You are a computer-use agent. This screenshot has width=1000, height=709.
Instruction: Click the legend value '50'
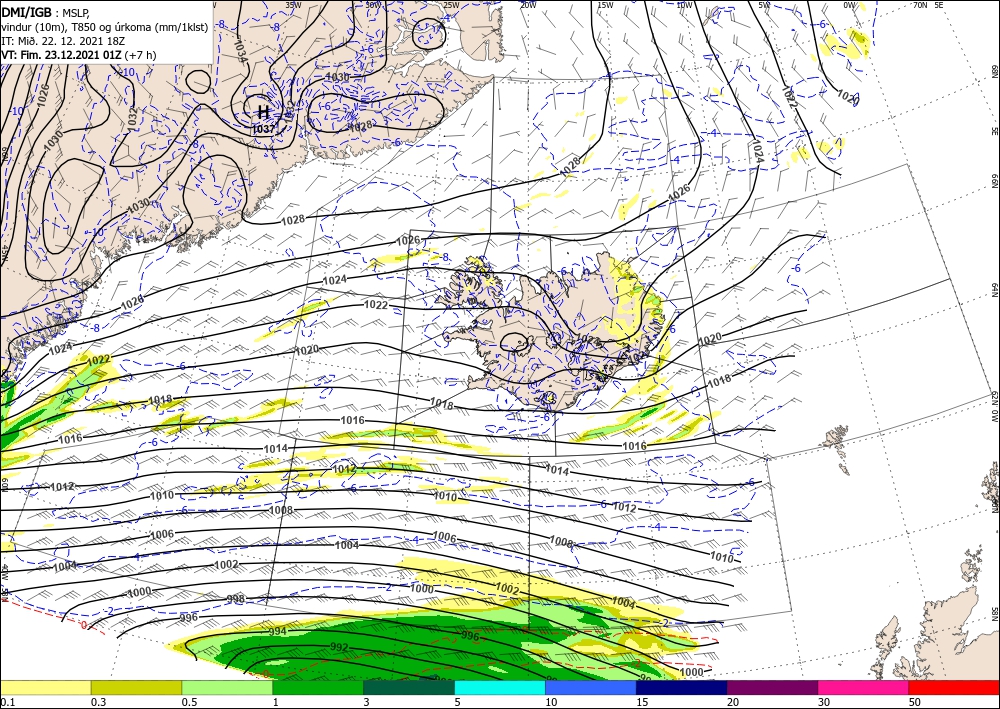[915, 702]
